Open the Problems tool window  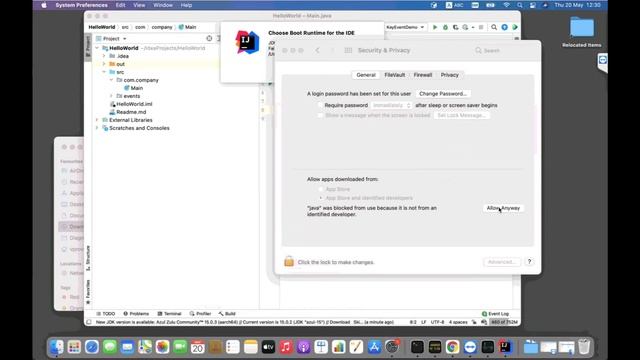tap(136, 314)
